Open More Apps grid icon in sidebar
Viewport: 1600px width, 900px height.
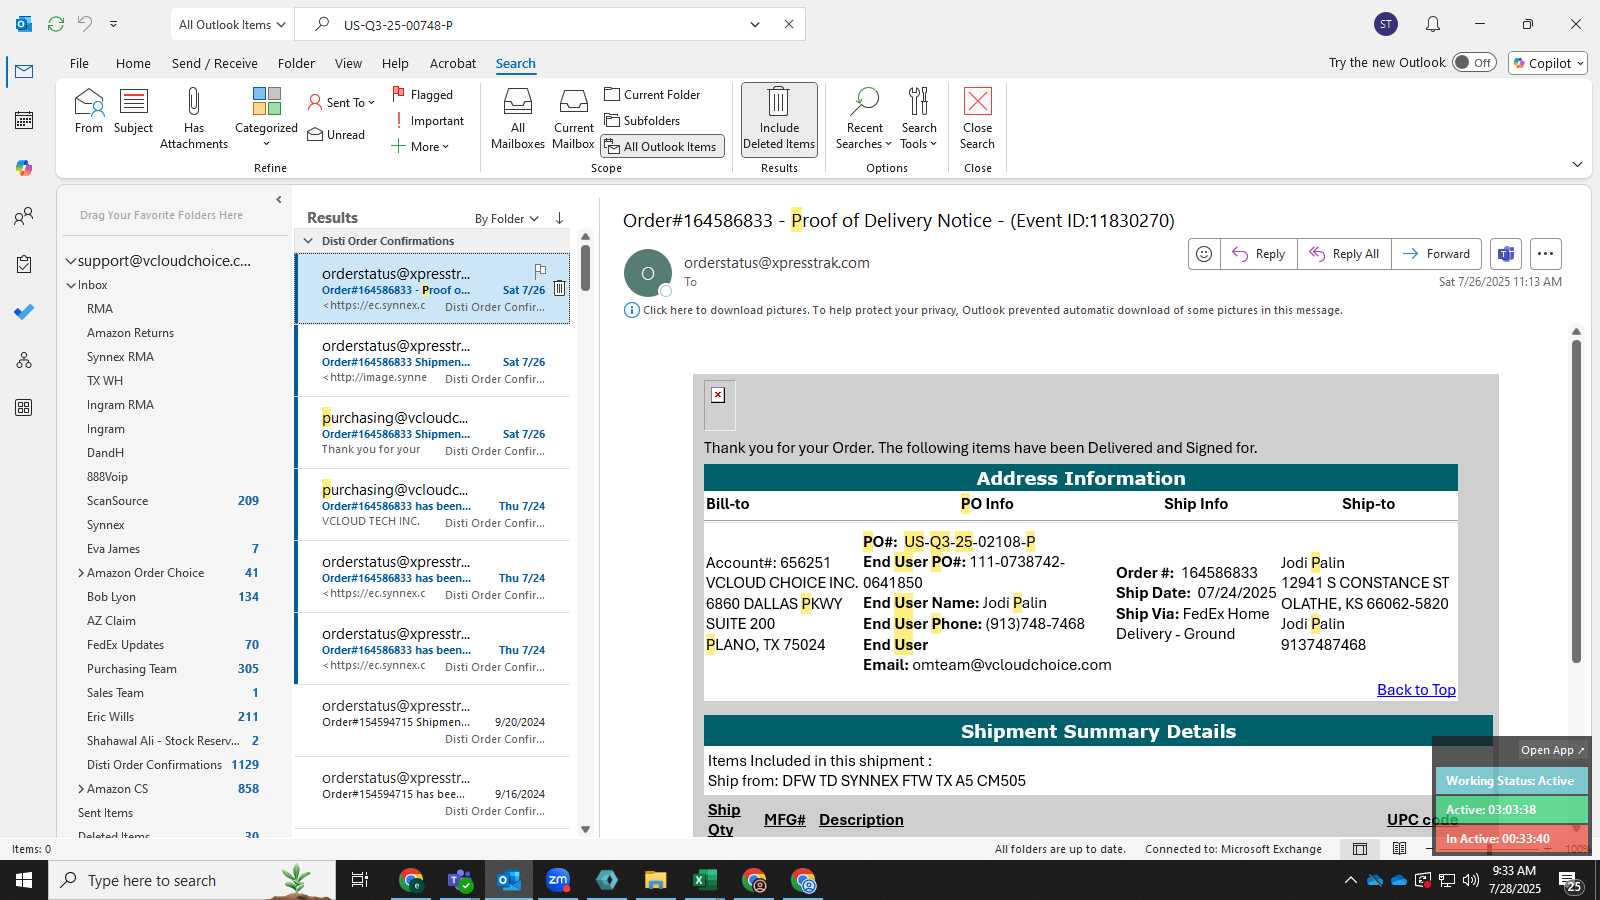pos(24,408)
